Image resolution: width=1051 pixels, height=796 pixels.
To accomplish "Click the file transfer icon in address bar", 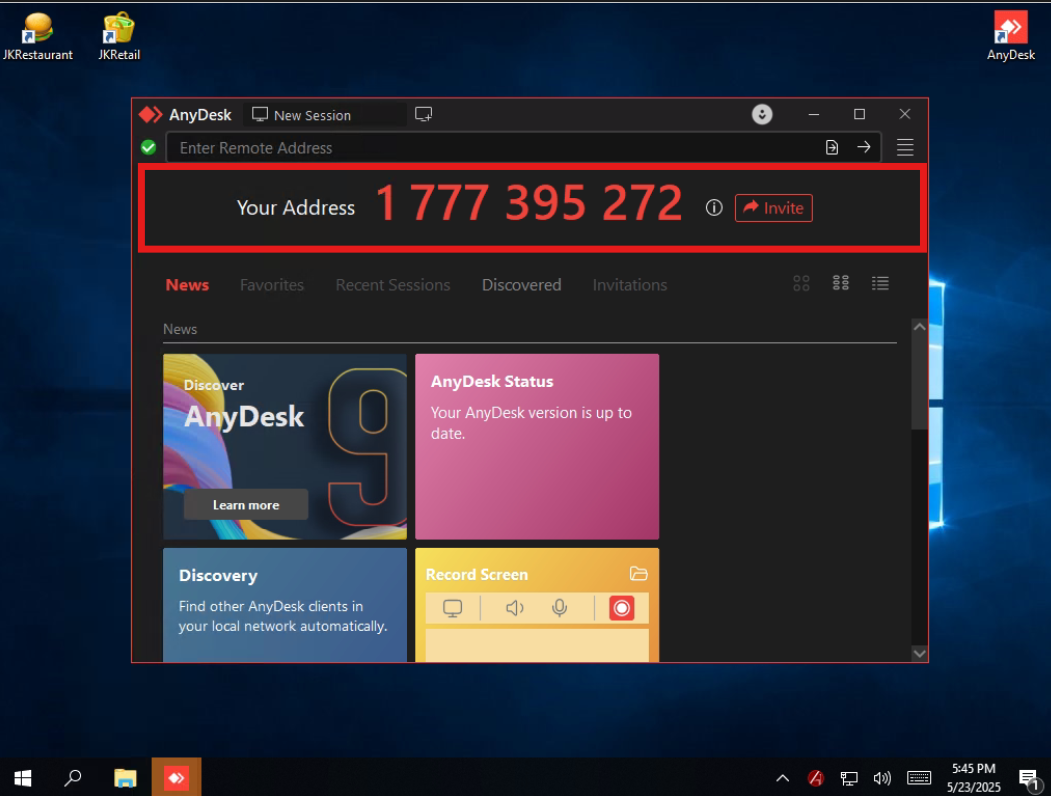I will click(832, 147).
